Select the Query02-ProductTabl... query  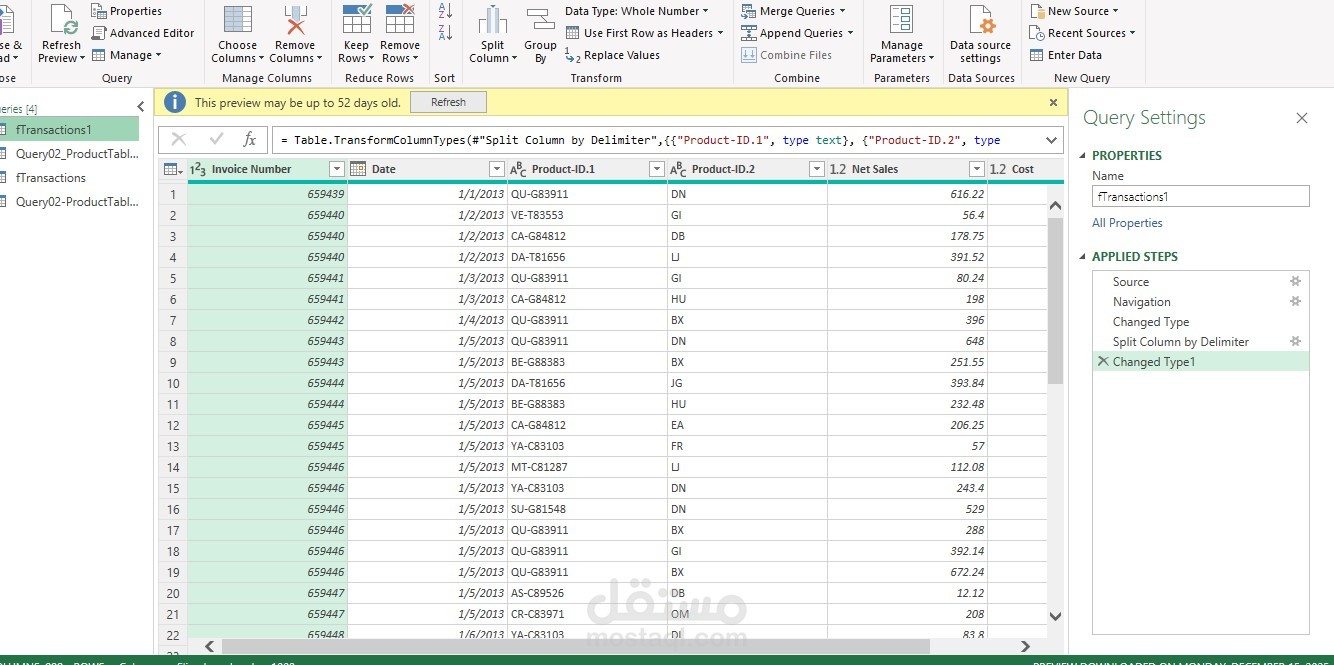point(69,202)
